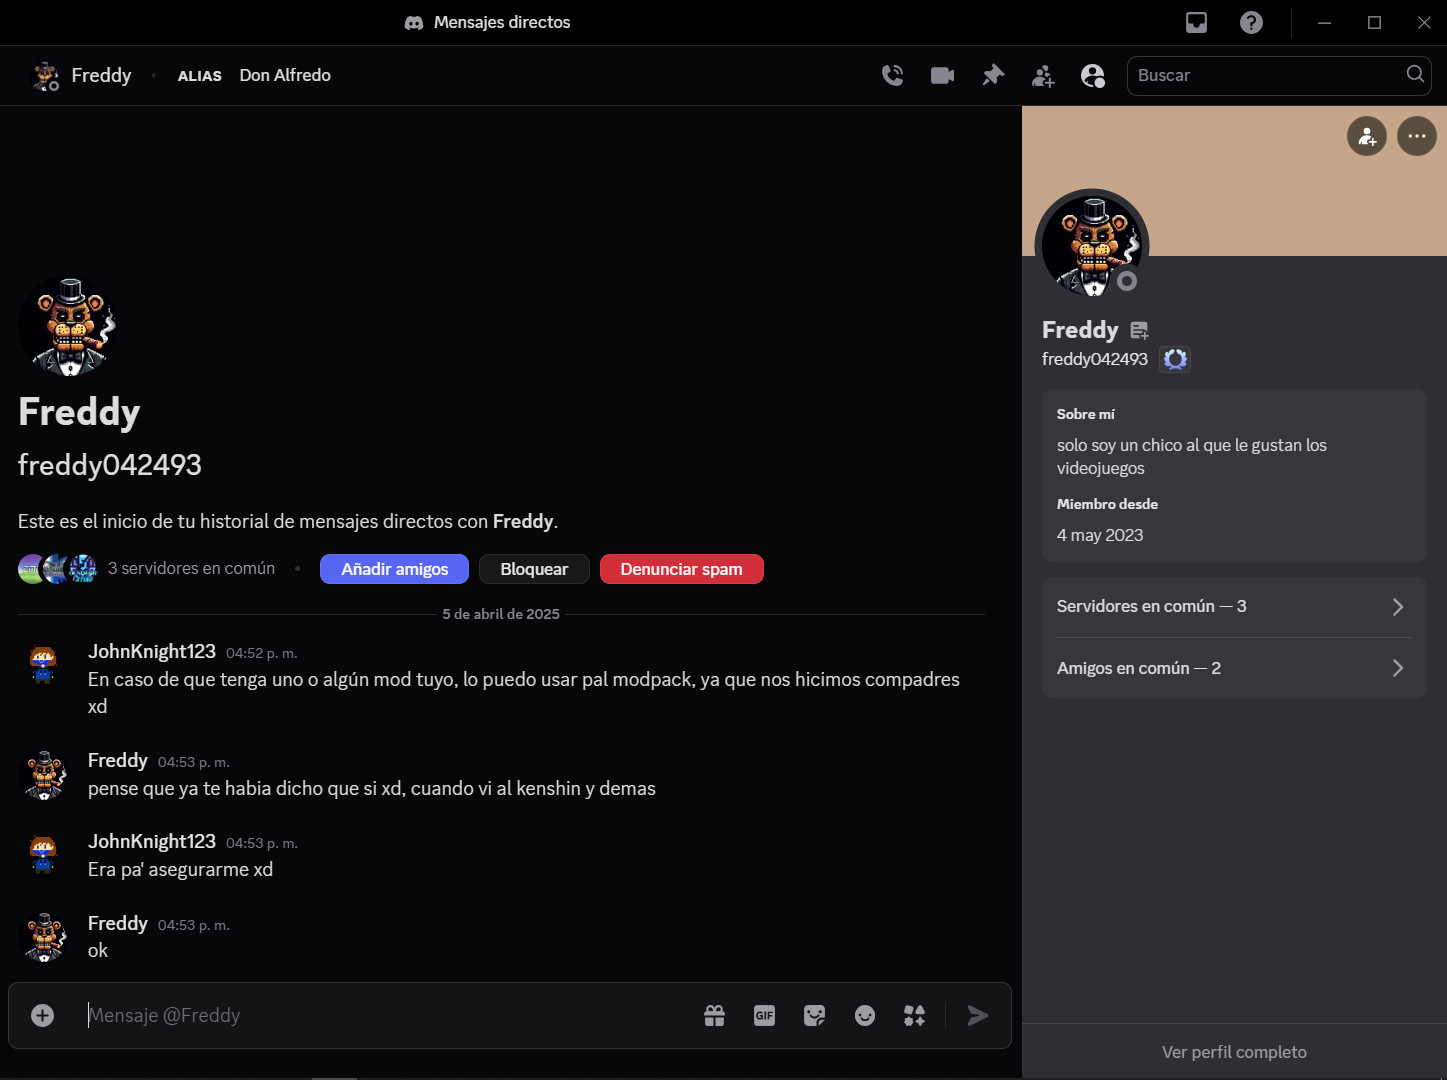The height and width of the screenshot is (1080, 1447).
Task: Click the plus attachment button
Action: 42,1015
